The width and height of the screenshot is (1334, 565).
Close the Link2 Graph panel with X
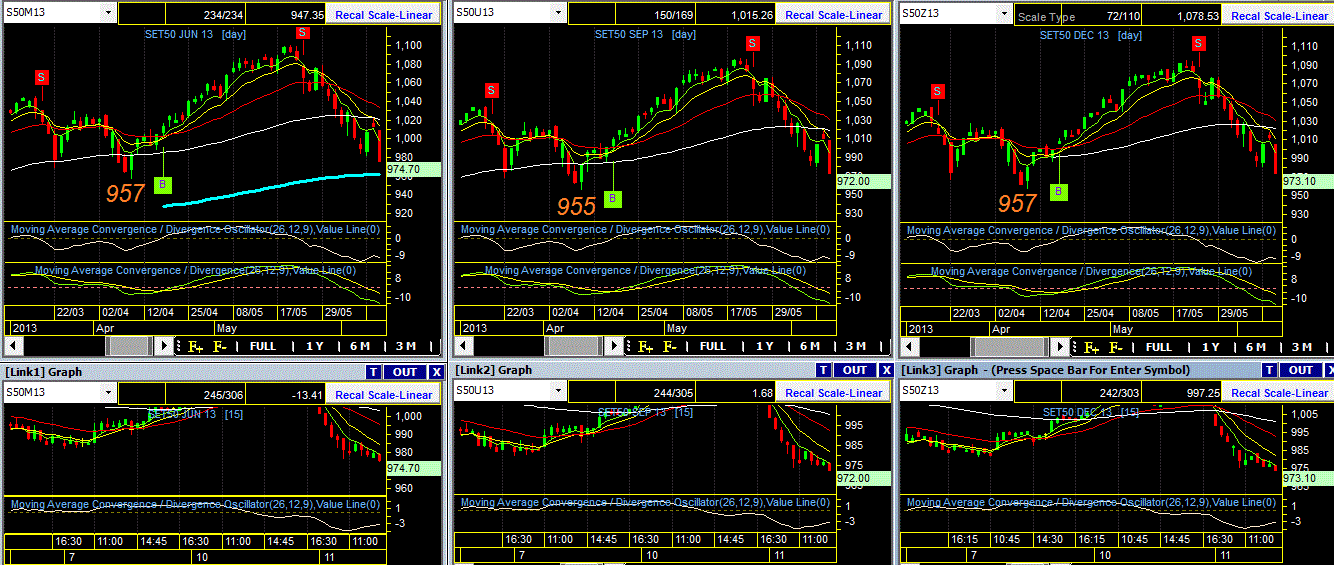tap(888, 370)
